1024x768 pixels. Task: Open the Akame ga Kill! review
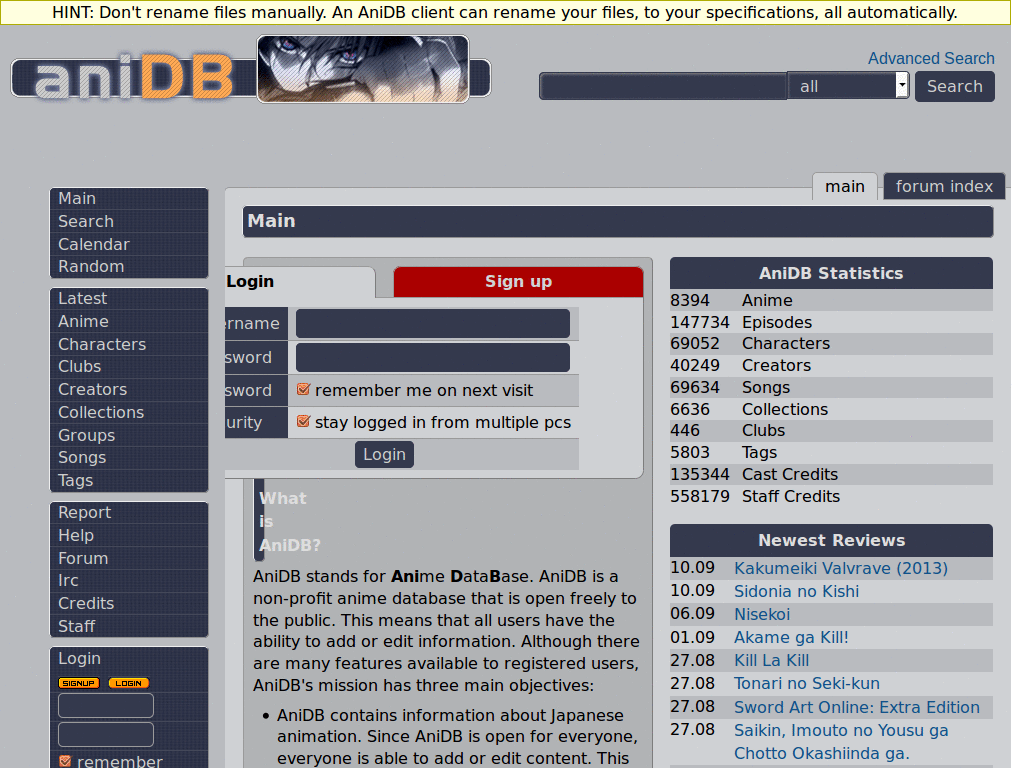coord(791,637)
